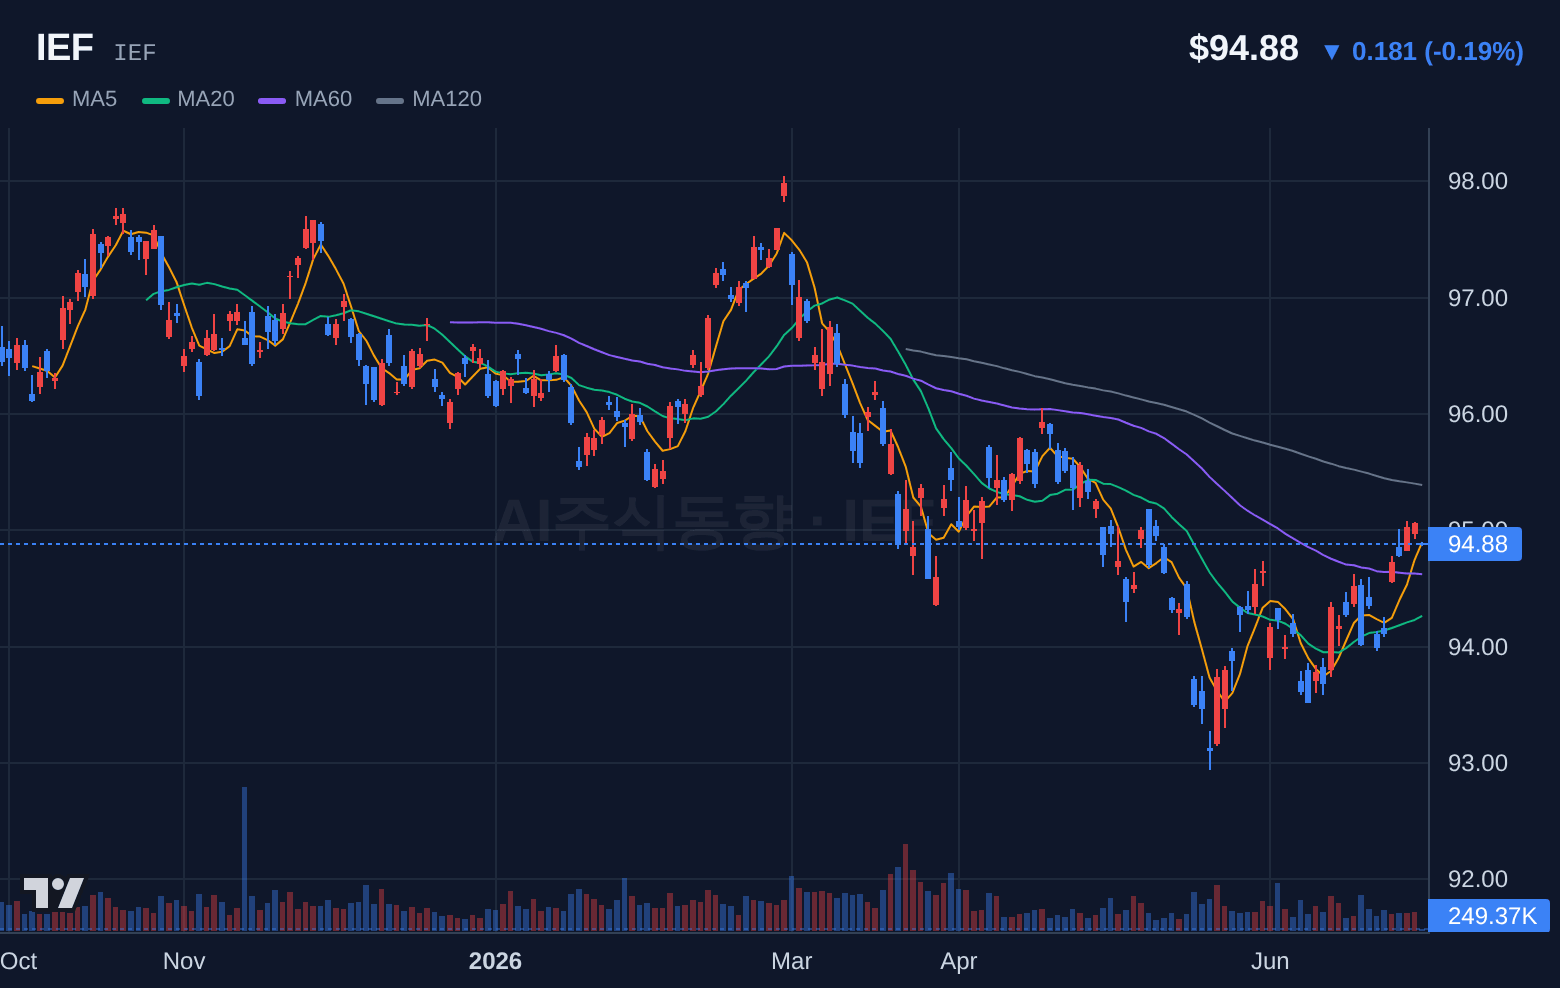Click the 97.00 price axis label

point(1478,298)
